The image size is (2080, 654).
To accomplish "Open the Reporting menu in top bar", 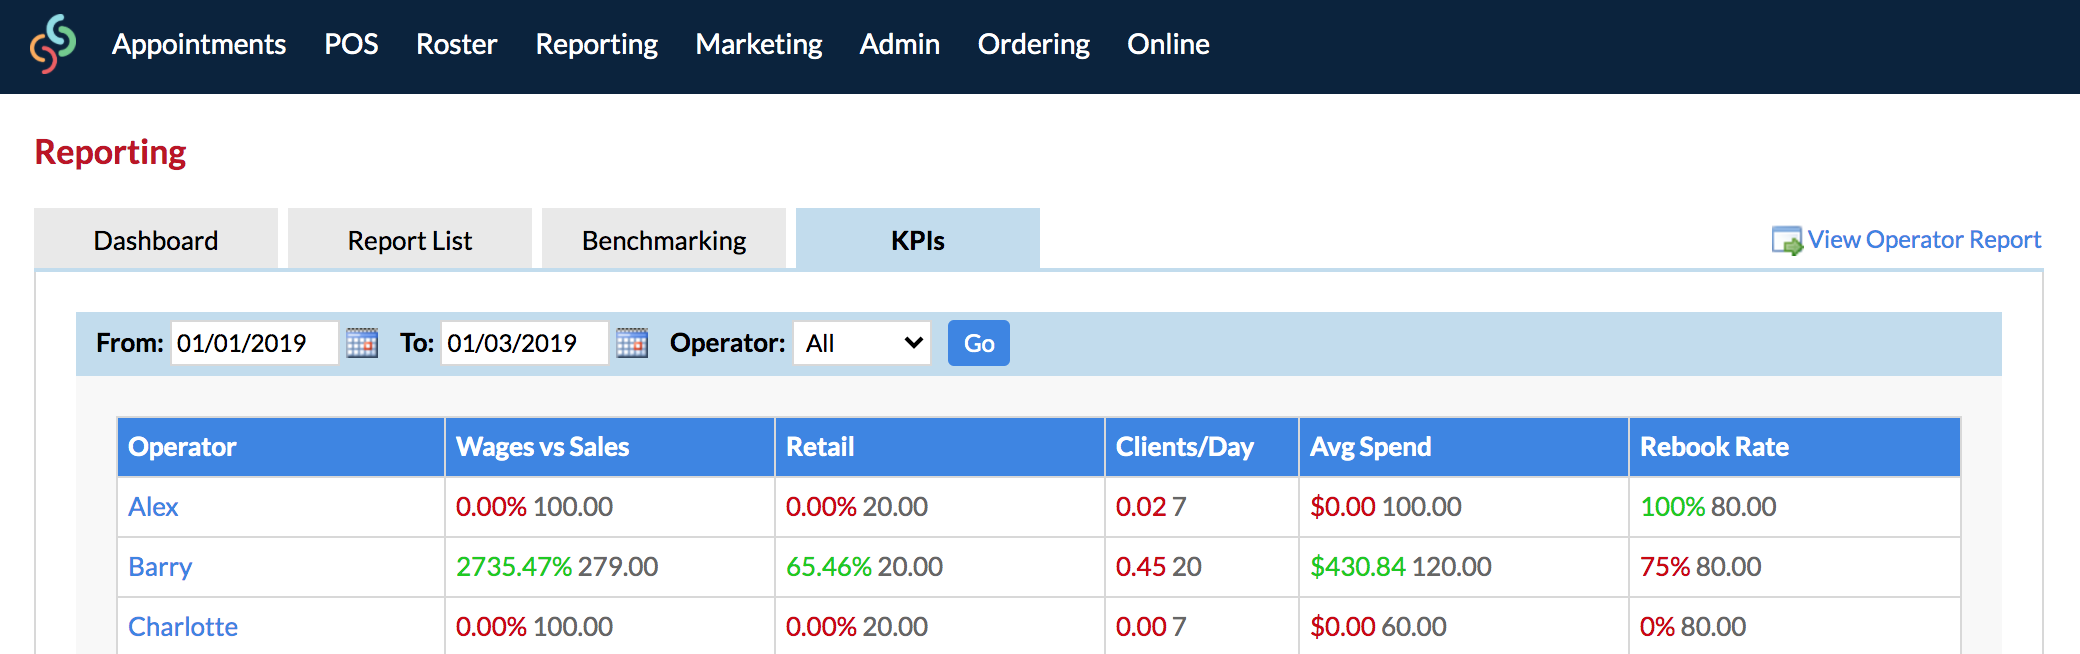I will click(596, 44).
